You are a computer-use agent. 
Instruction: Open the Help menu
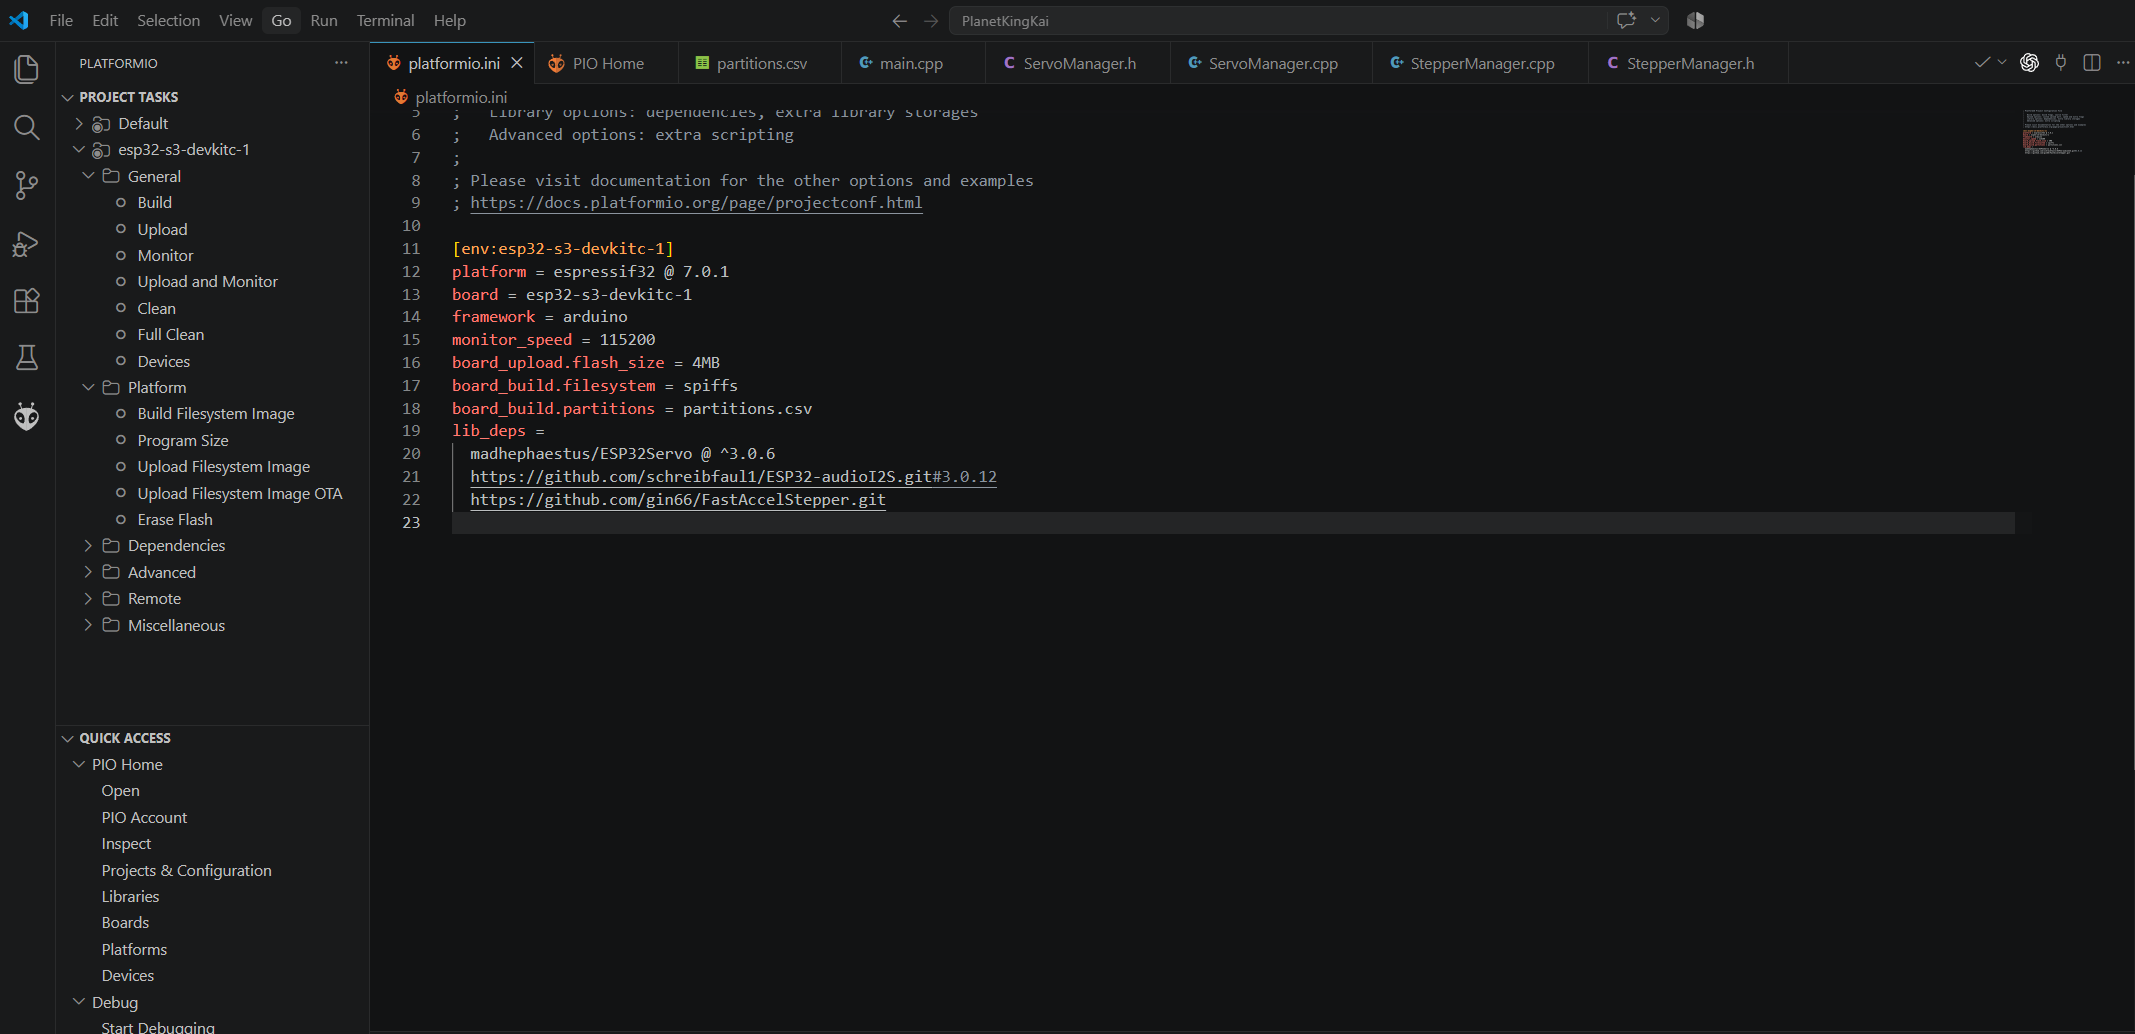[x=449, y=20]
